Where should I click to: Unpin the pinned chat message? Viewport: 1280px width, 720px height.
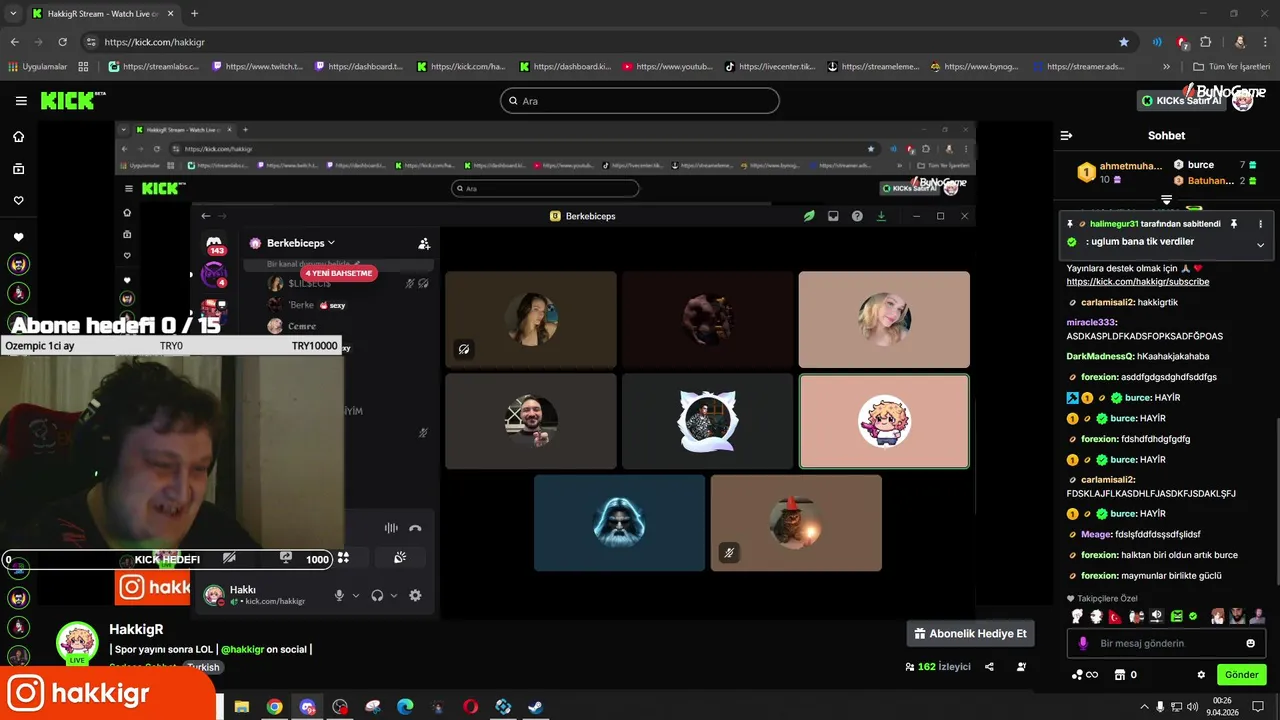pos(1234,224)
